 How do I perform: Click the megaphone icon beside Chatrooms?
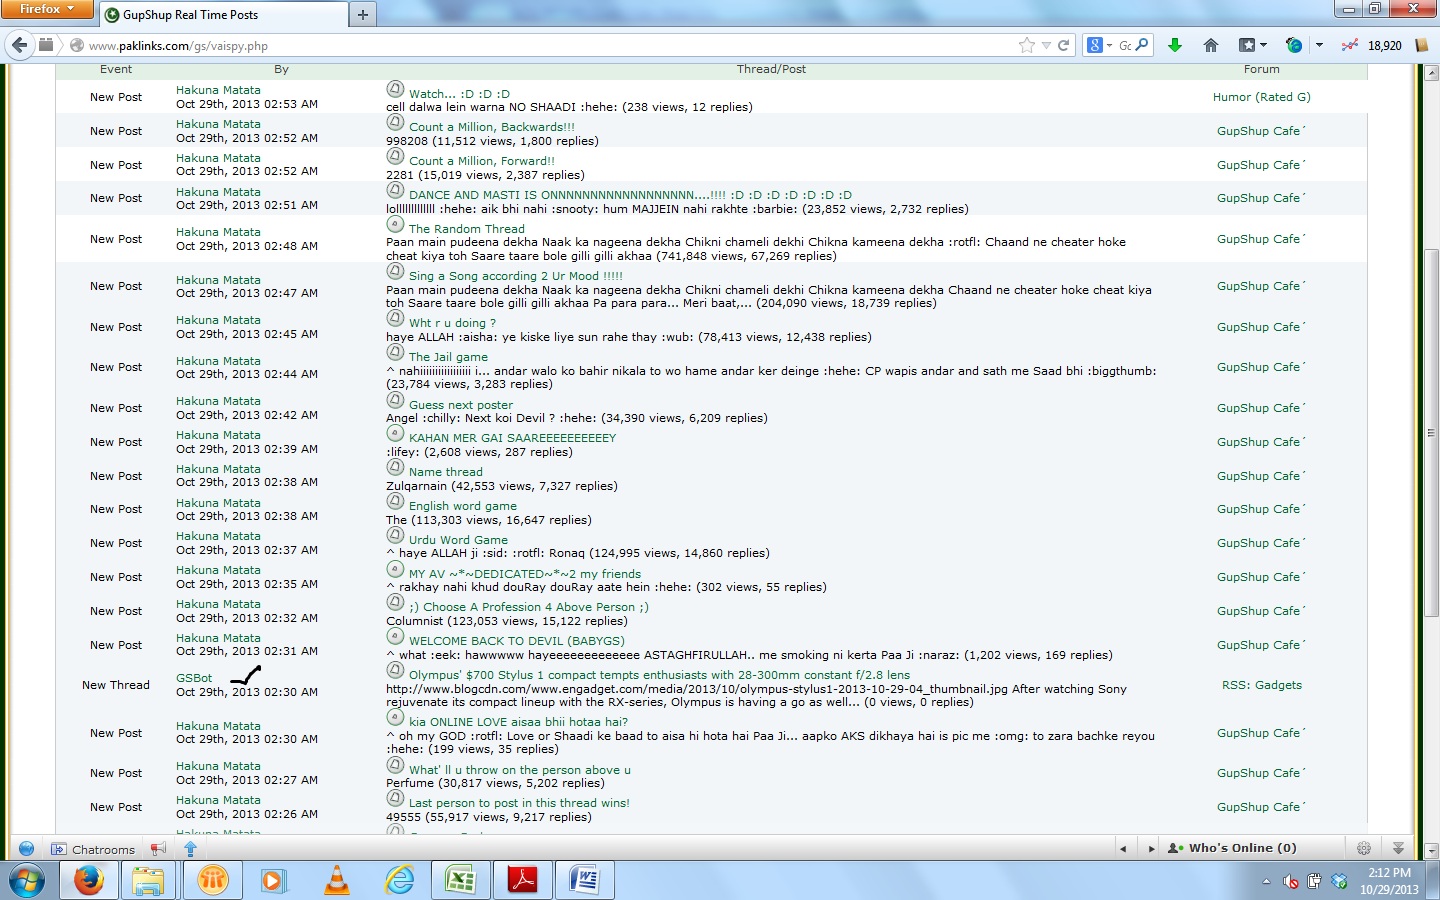point(158,849)
